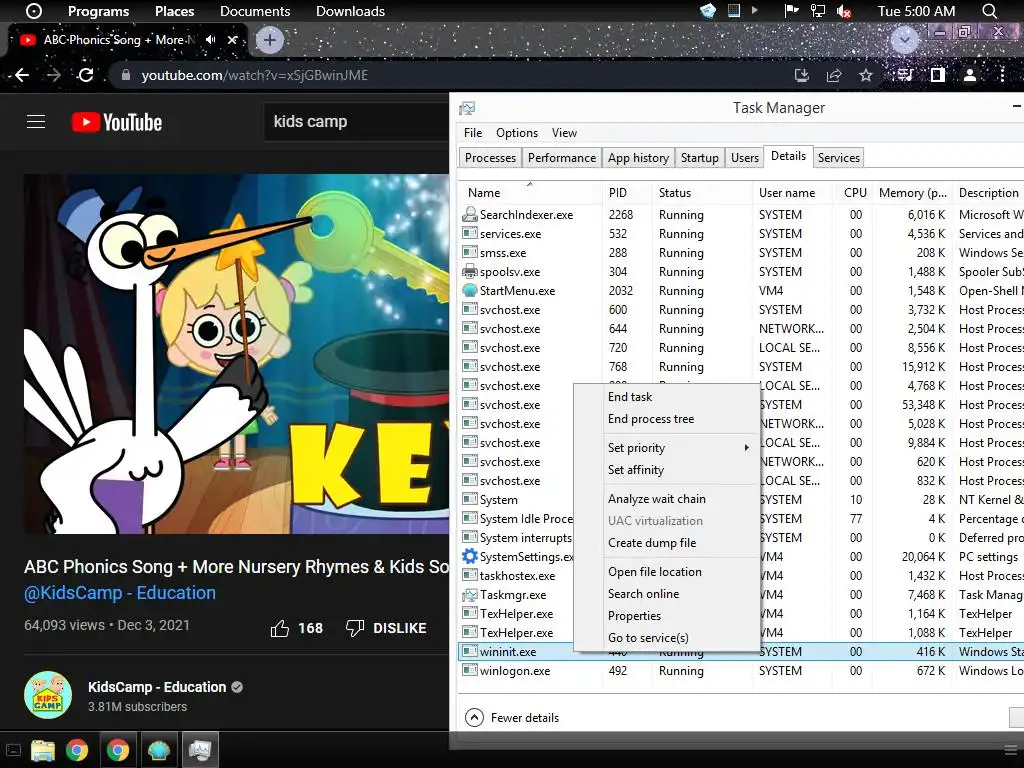Select Open file location
The height and width of the screenshot is (768, 1024).
coord(666,572)
